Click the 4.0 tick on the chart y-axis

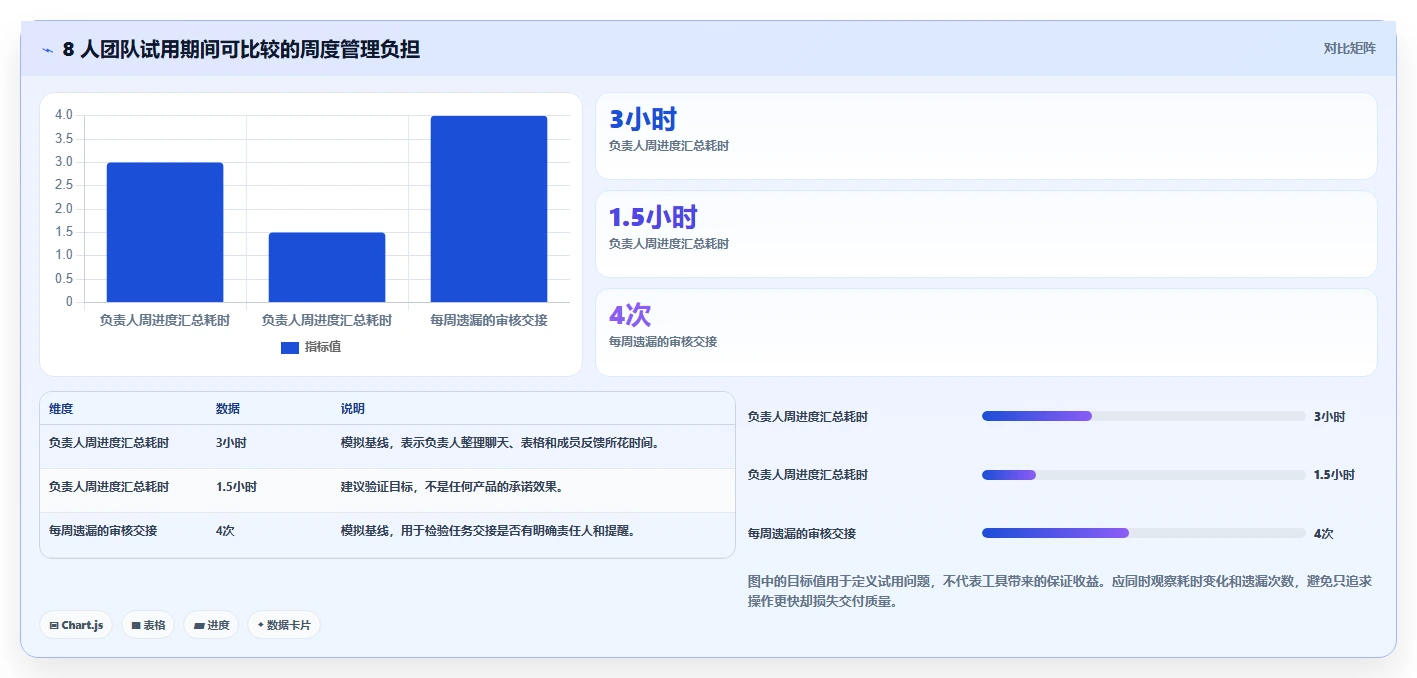tap(64, 115)
